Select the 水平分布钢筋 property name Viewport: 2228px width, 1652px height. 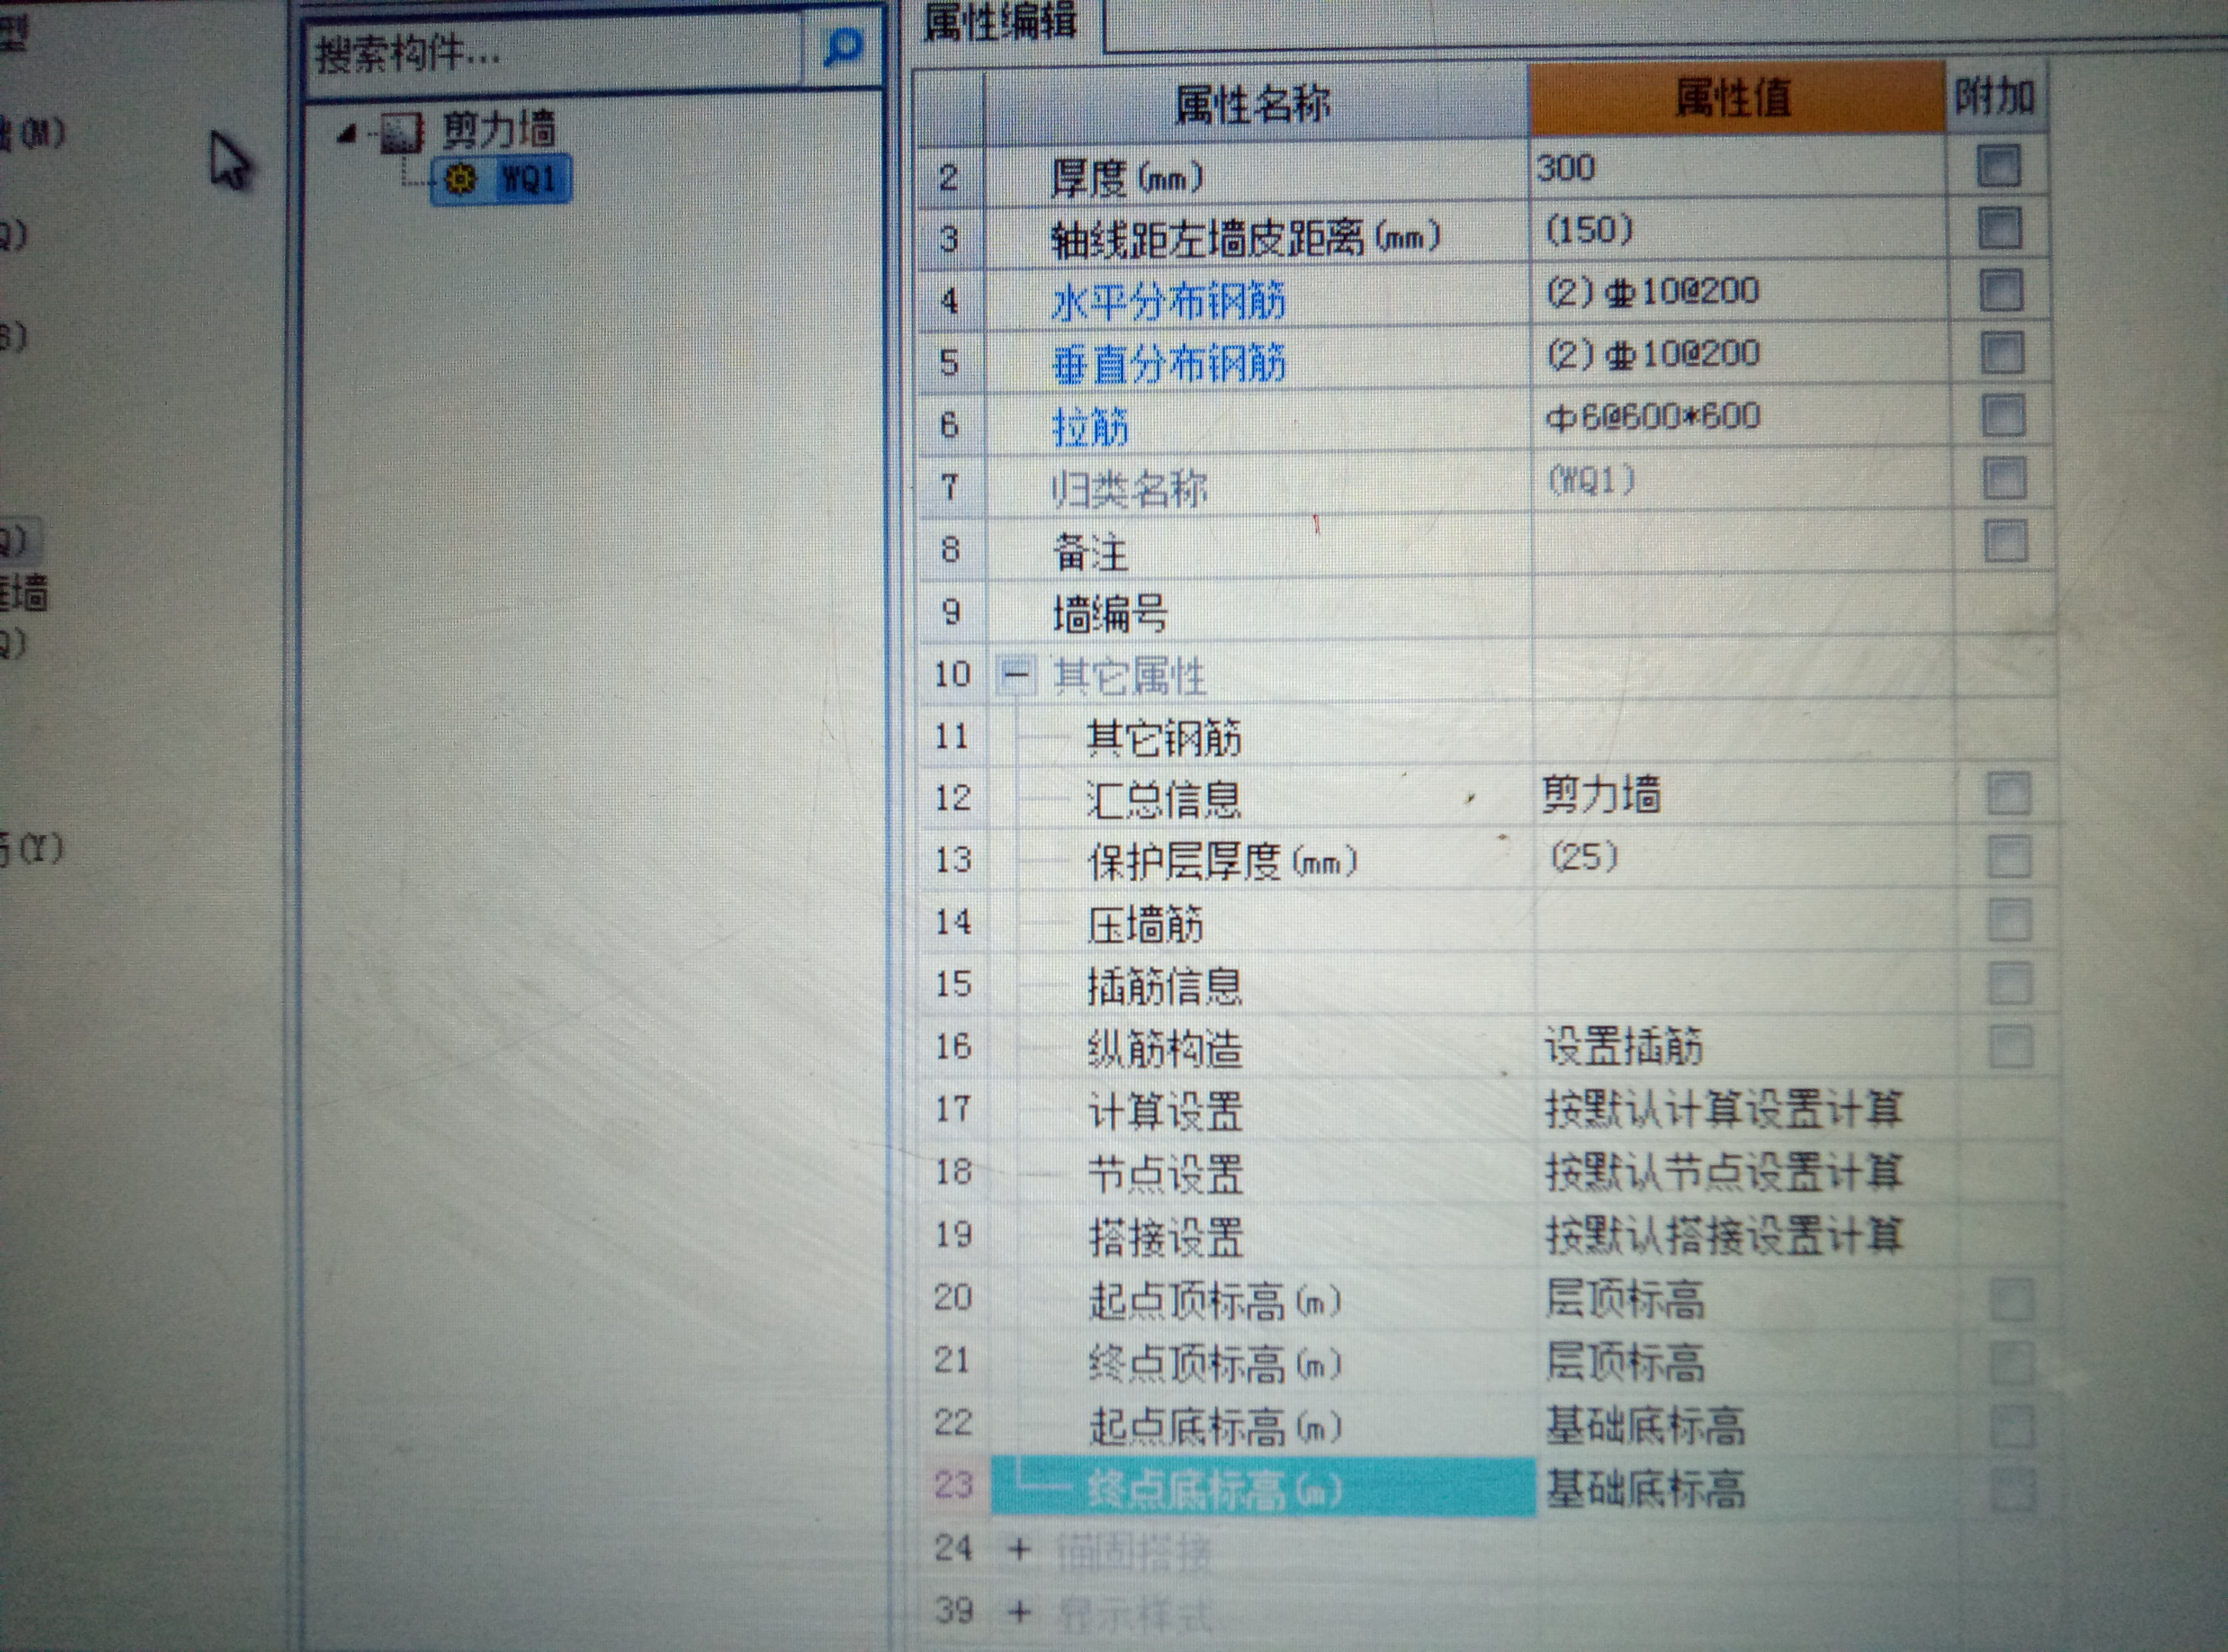point(1168,301)
